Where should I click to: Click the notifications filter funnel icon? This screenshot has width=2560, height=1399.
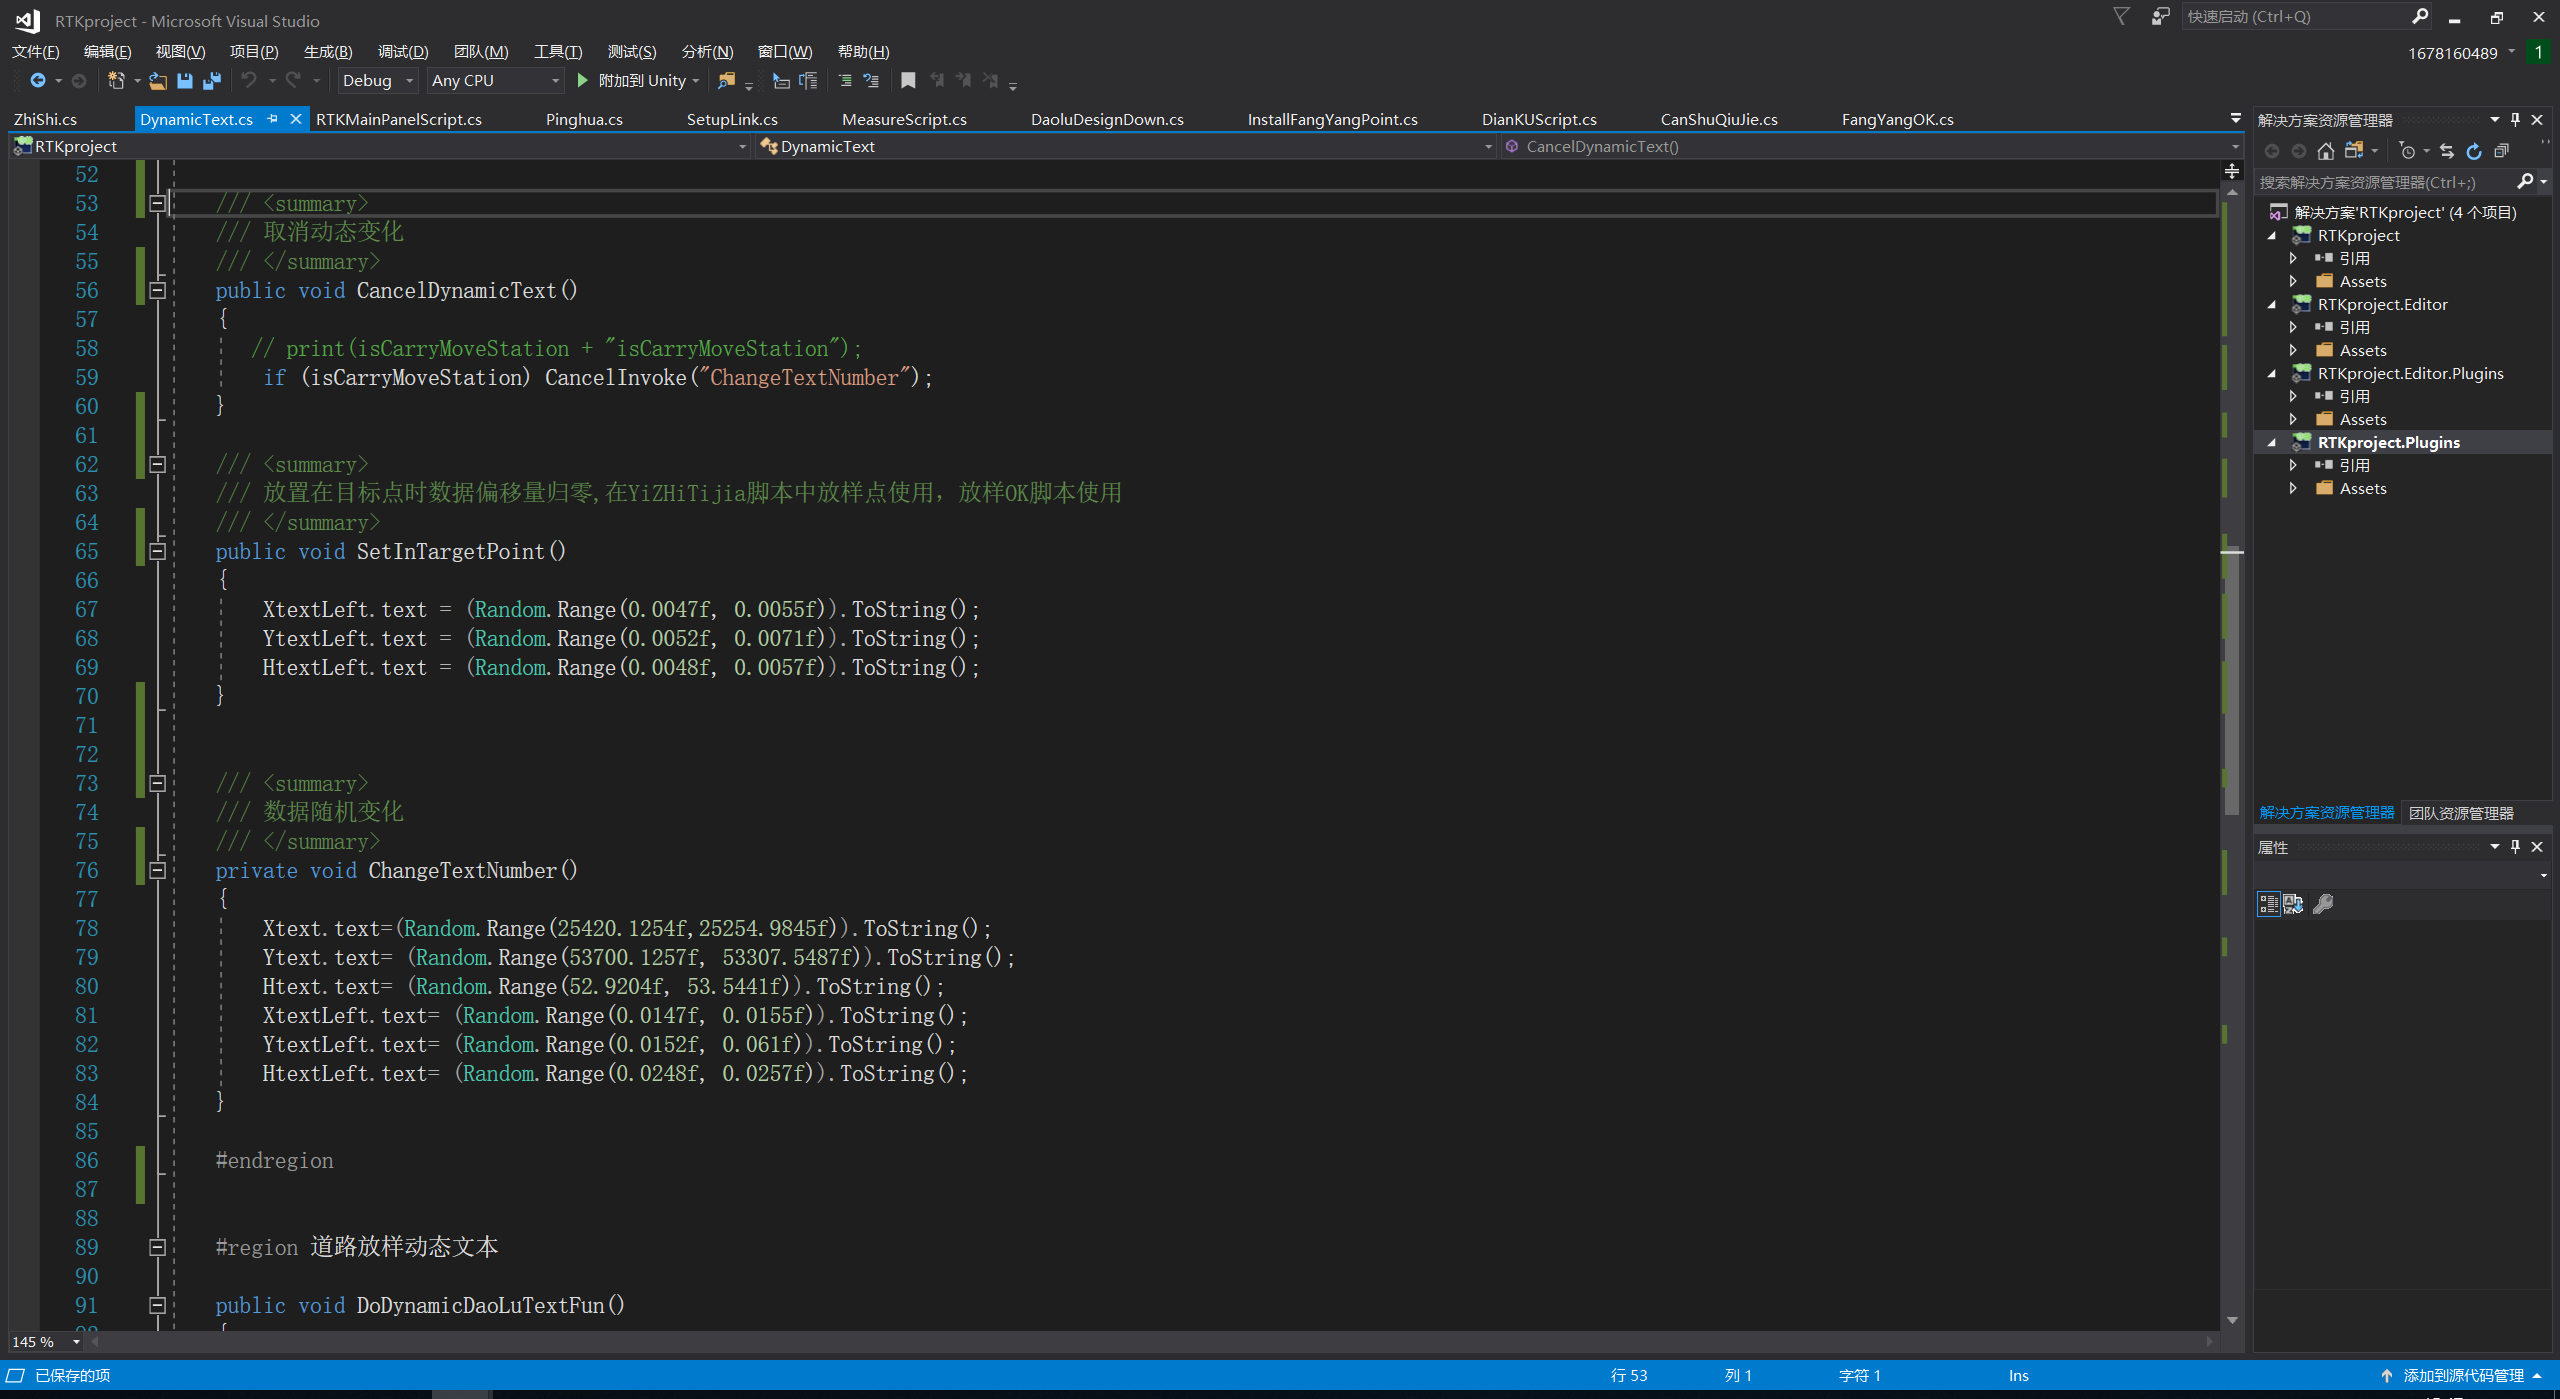click(x=2121, y=17)
